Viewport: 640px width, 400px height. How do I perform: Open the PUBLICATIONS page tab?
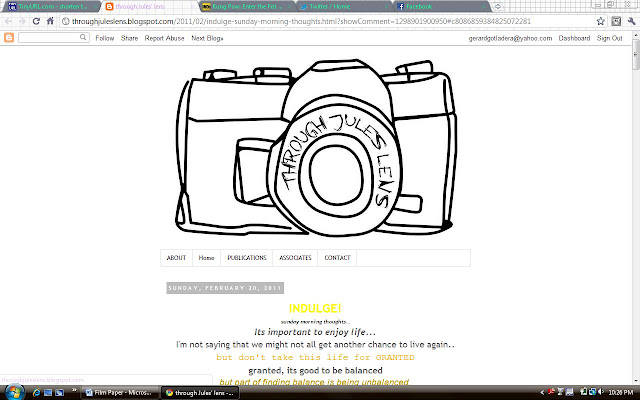247,258
